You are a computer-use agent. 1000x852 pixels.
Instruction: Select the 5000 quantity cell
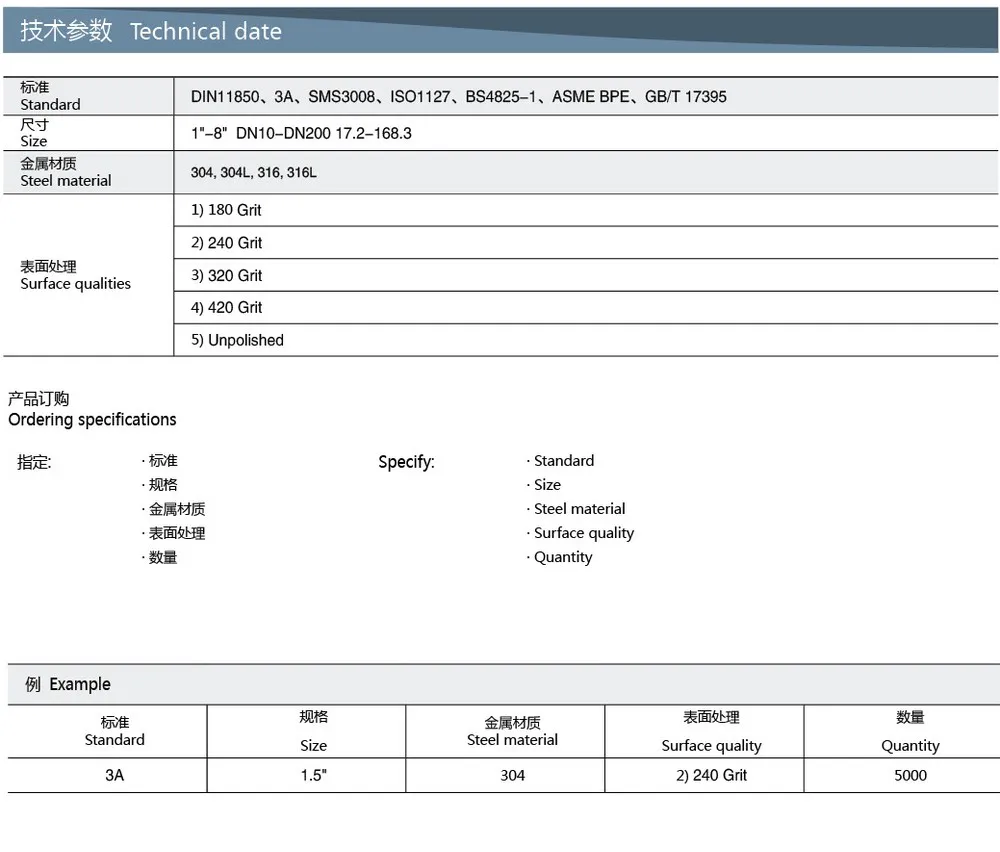pos(910,775)
